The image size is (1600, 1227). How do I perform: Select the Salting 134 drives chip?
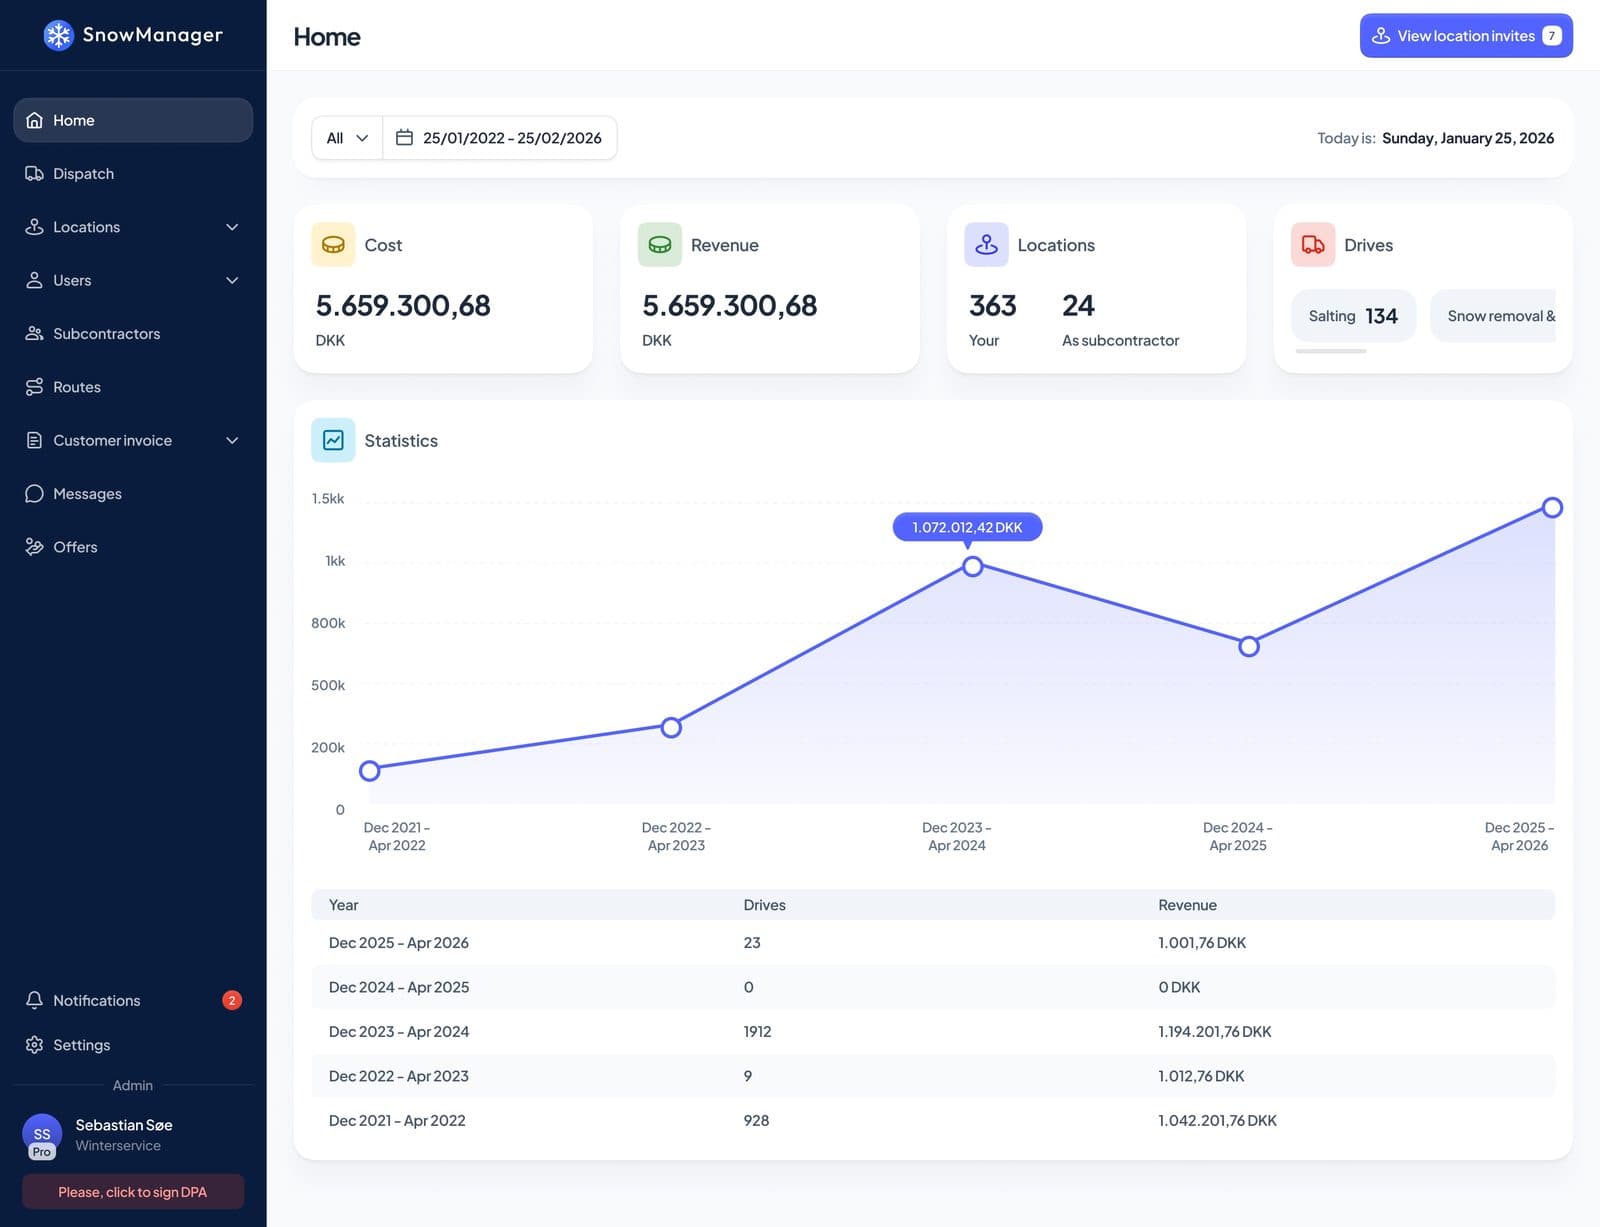(x=1353, y=316)
